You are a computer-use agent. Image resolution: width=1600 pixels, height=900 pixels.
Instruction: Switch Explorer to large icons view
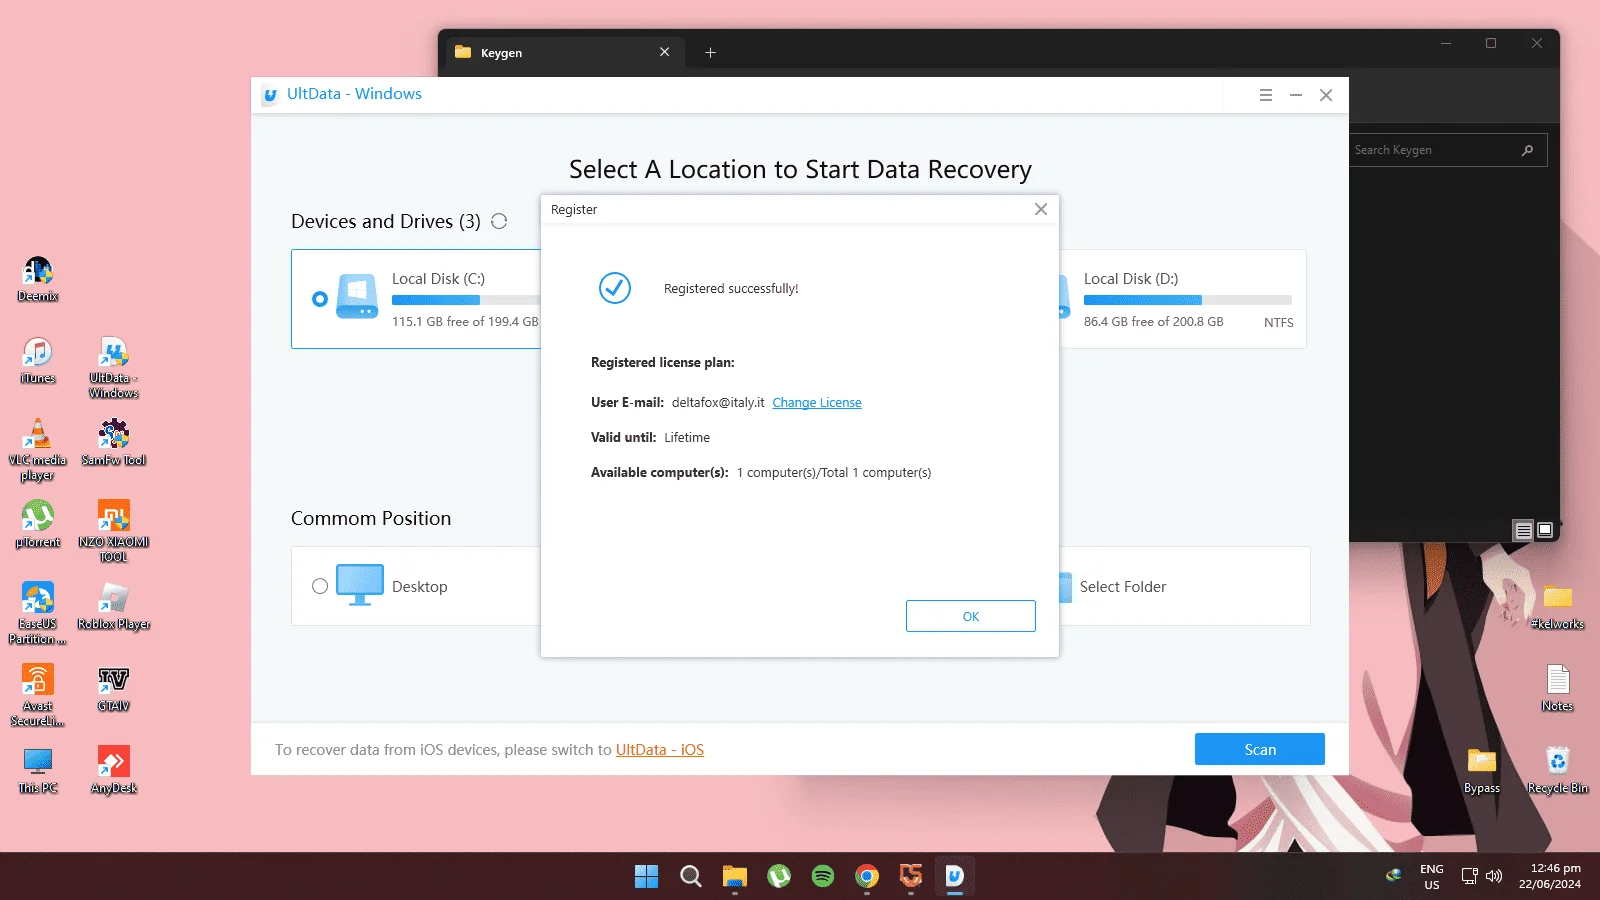coord(1545,530)
